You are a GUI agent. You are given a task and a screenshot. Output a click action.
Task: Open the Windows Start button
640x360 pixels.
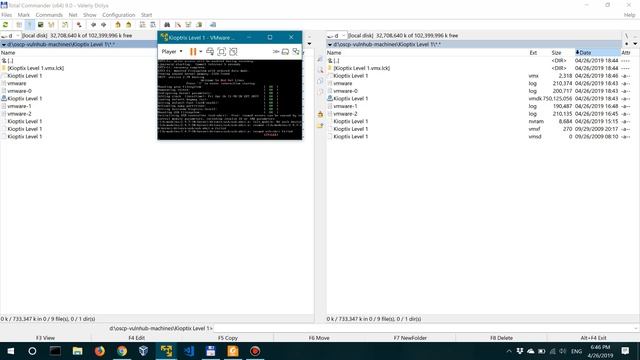coord(11,351)
